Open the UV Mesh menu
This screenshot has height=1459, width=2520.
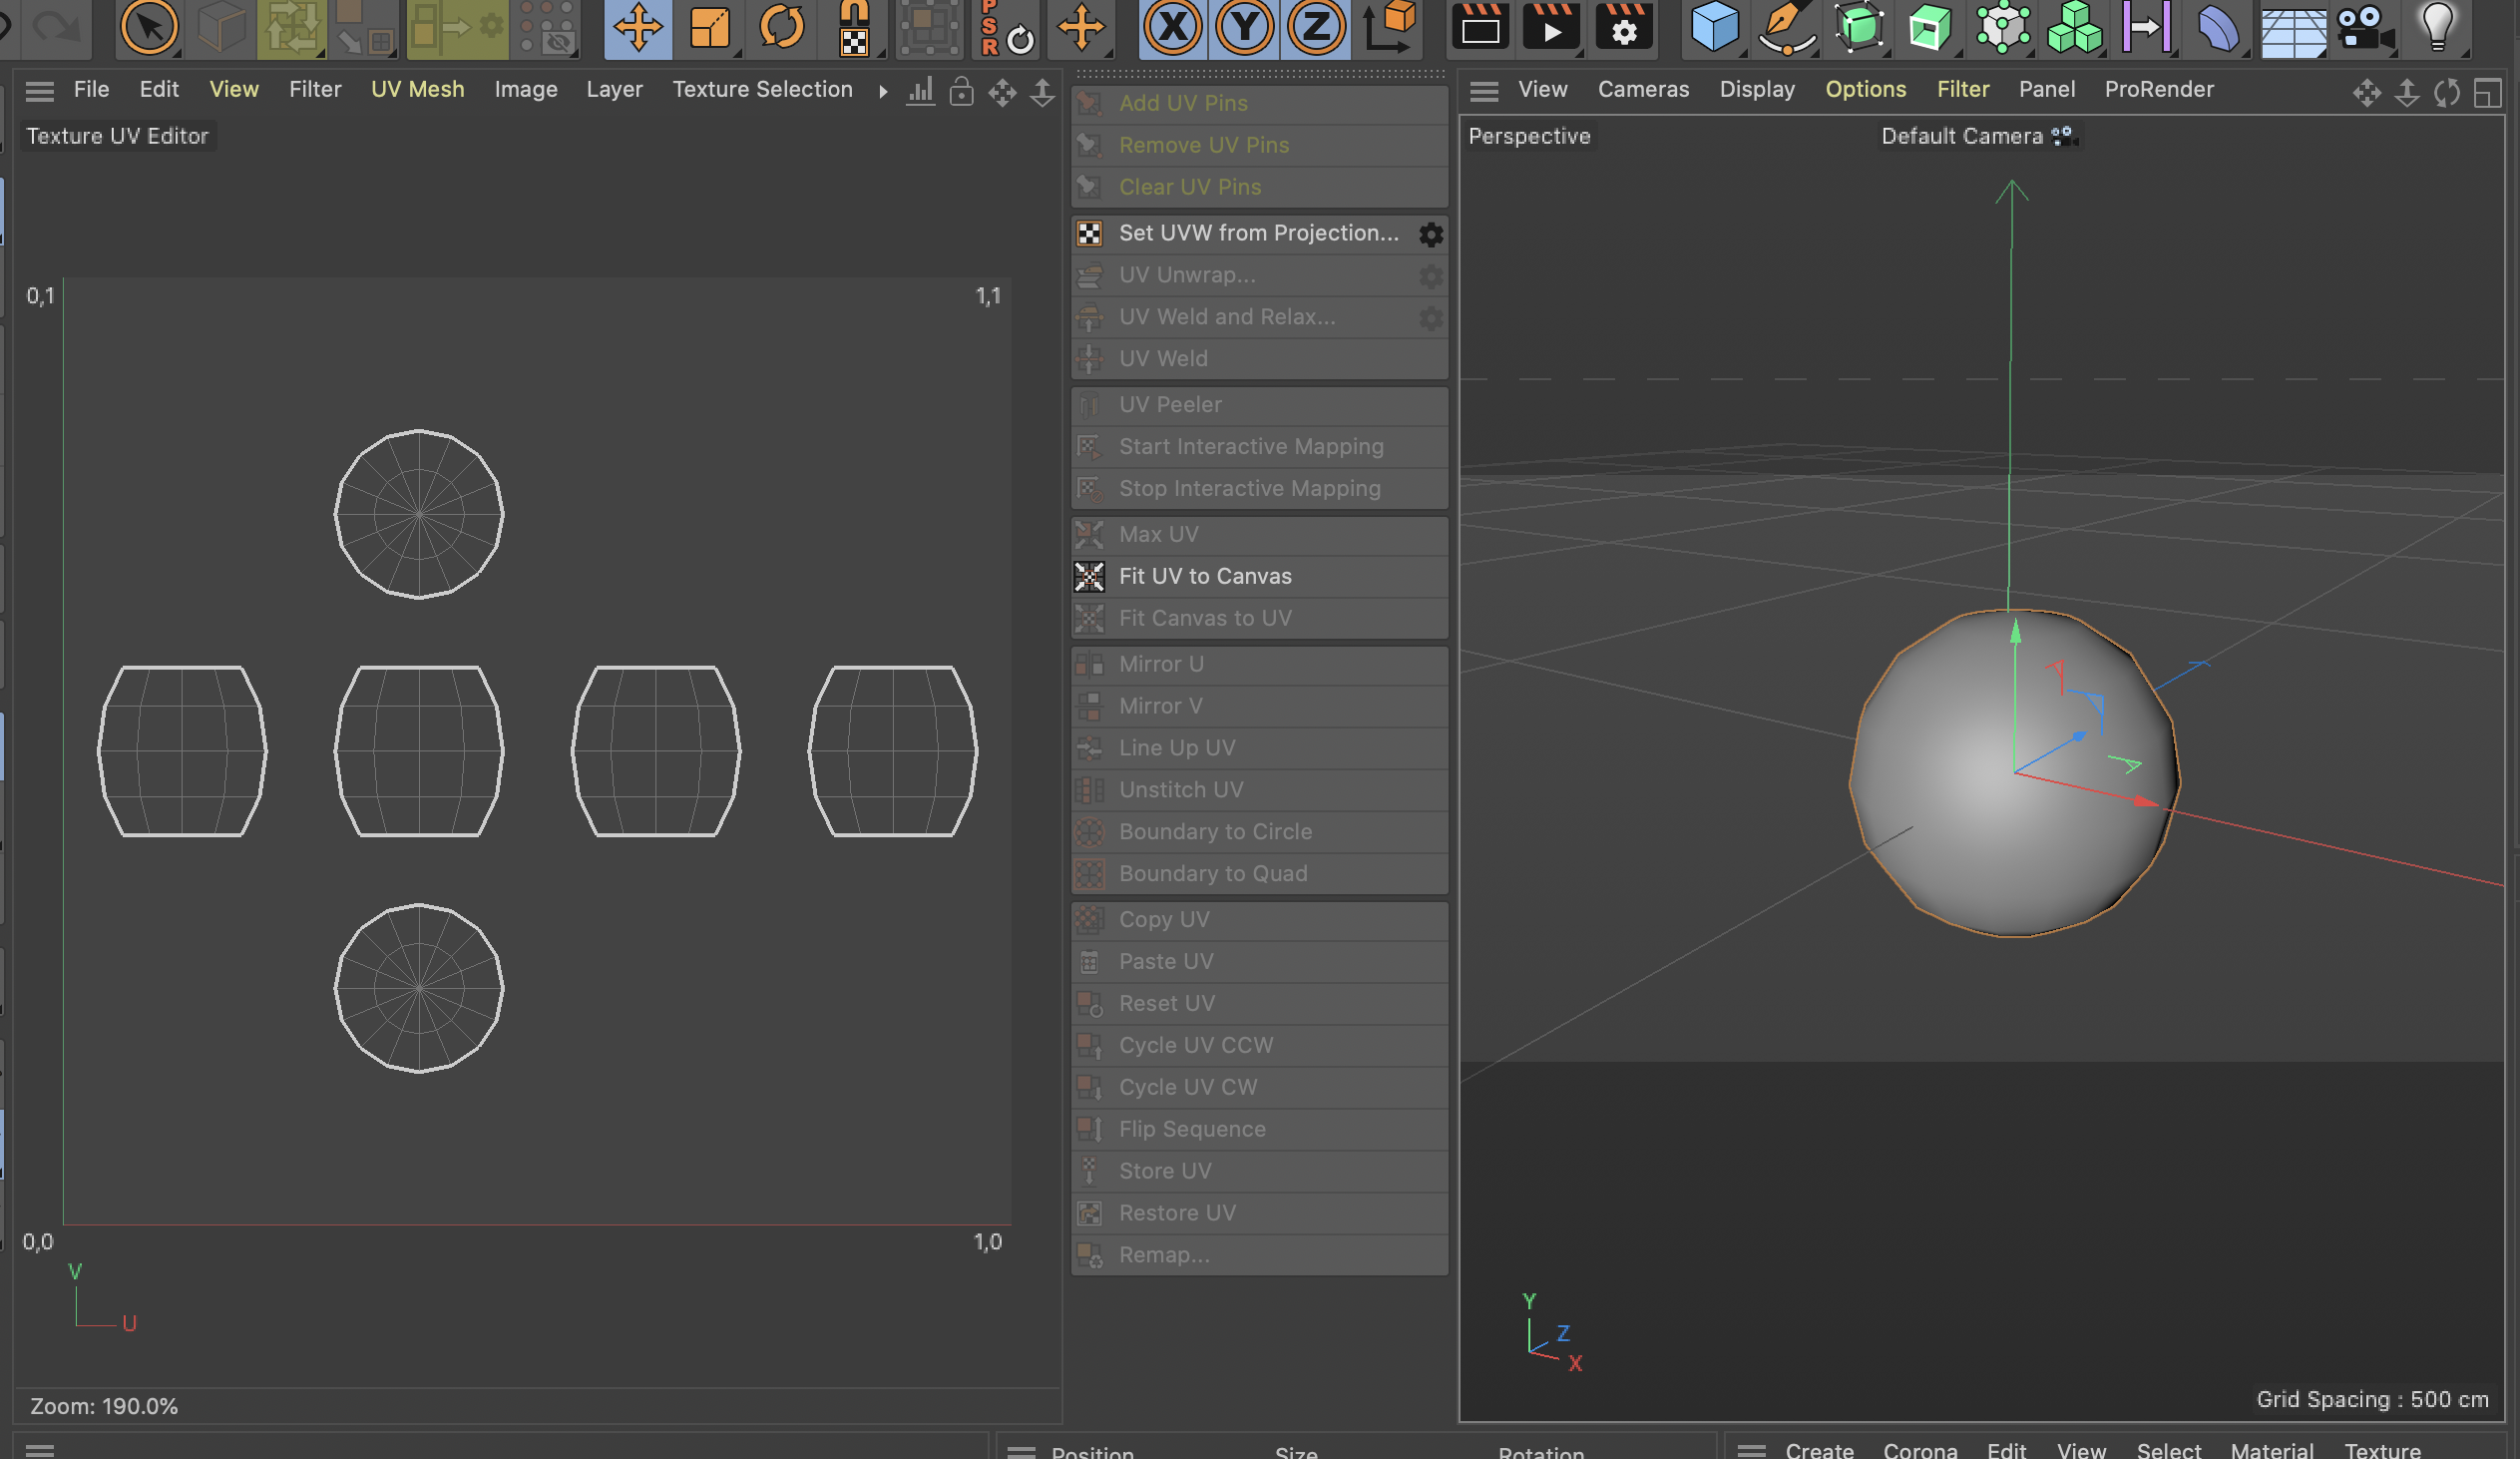coord(417,89)
